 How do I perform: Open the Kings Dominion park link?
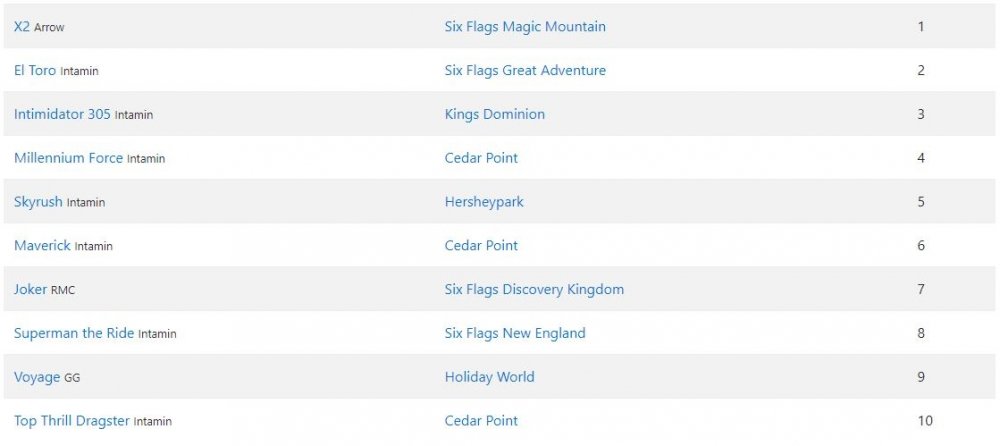point(495,114)
